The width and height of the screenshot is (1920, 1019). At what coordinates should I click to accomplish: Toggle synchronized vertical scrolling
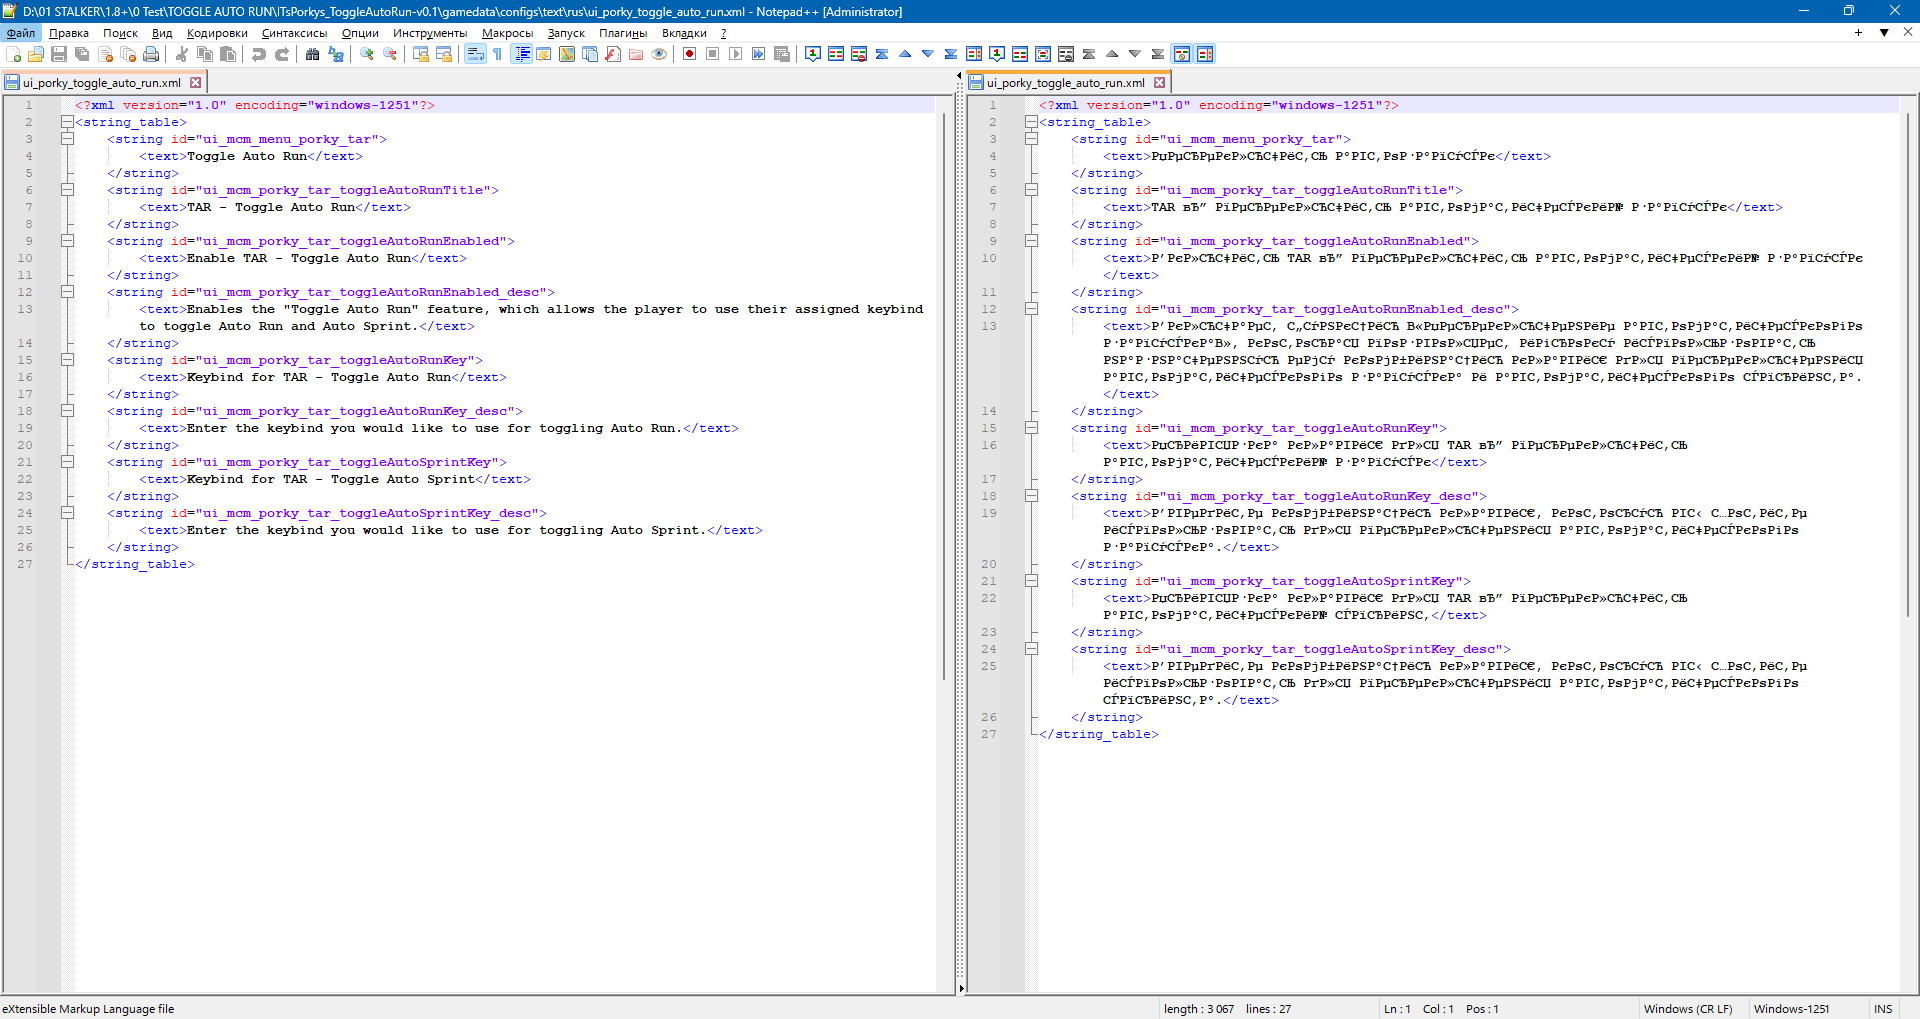point(421,54)
